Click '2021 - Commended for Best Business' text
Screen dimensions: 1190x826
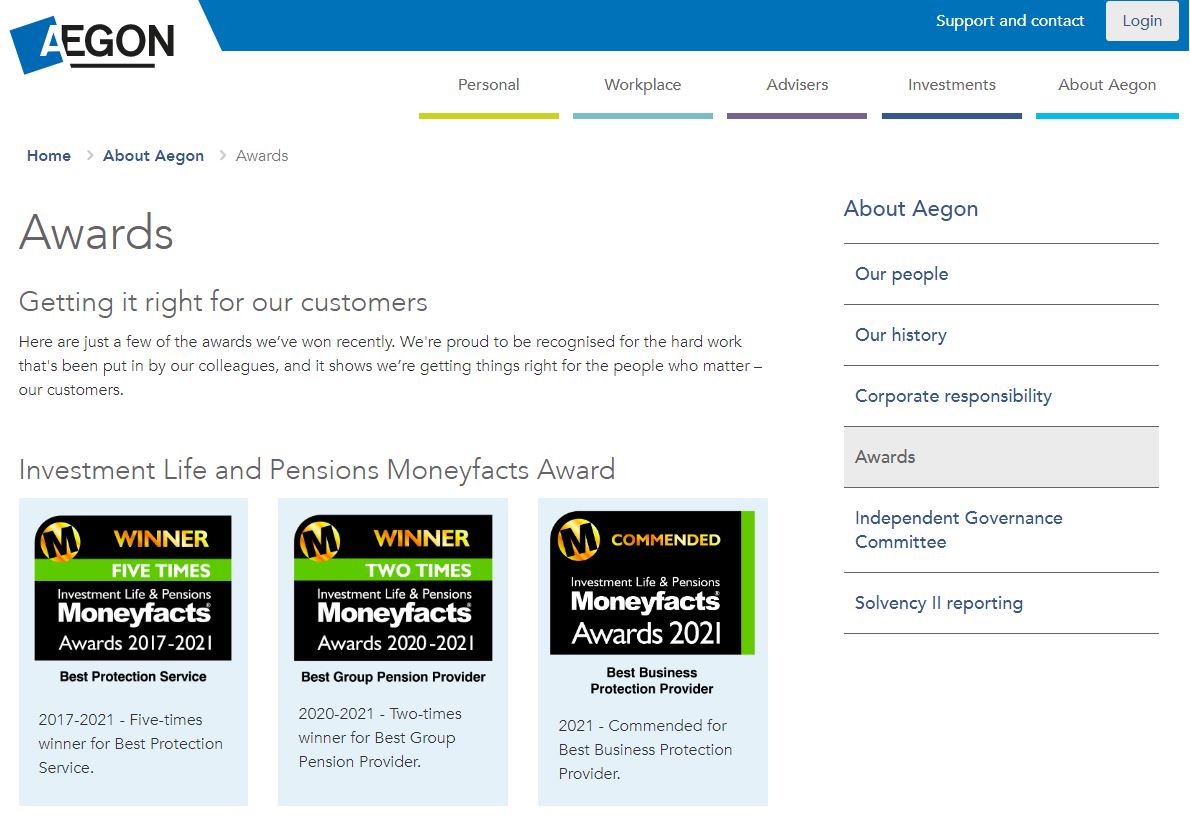click(x=645, y=749)
